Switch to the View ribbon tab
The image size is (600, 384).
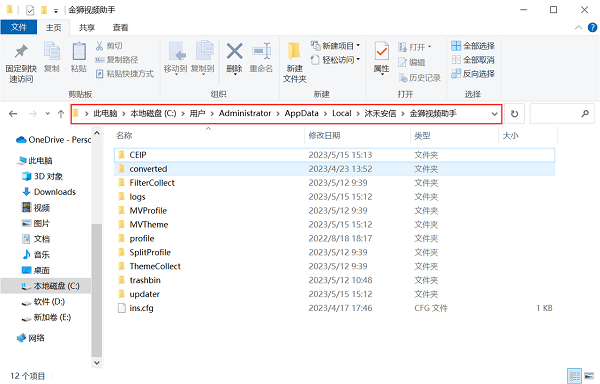click(121, 28)
